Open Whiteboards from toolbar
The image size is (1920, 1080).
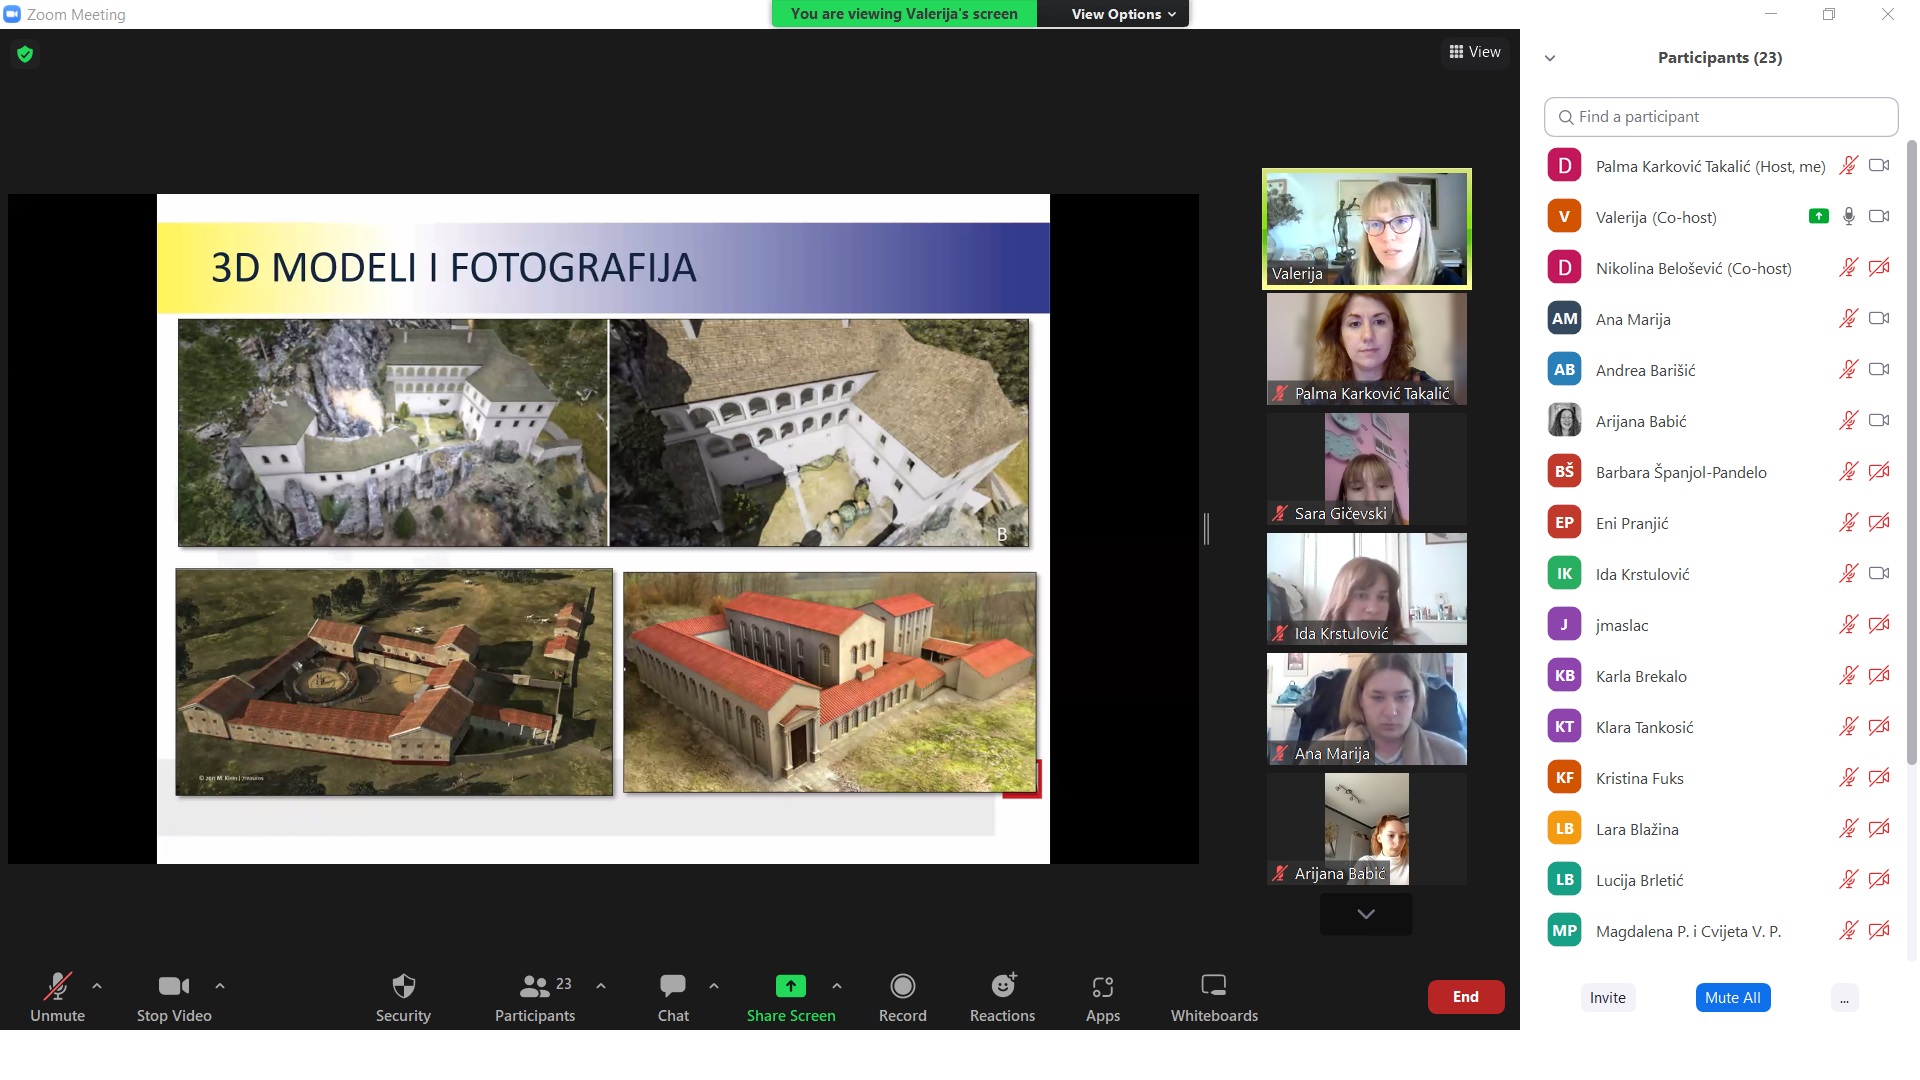pos(1213,997)
